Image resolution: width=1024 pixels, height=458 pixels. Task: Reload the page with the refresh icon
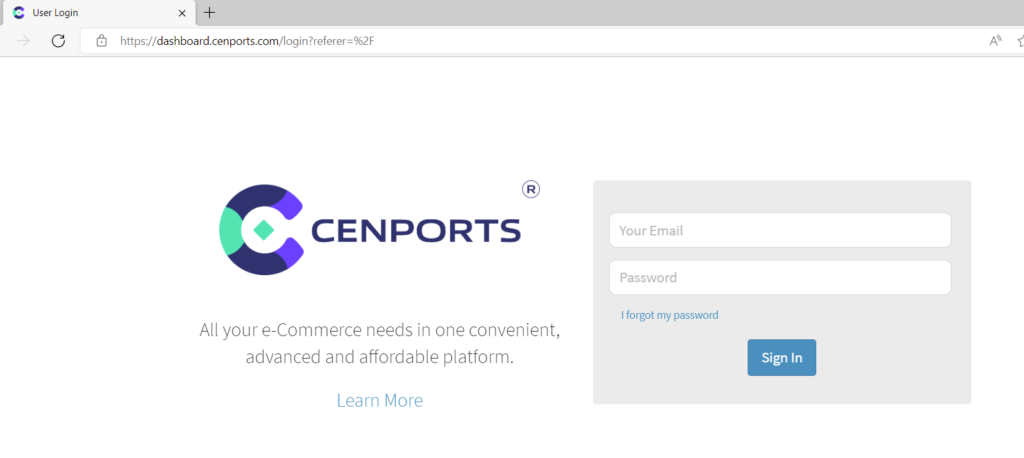58,41
